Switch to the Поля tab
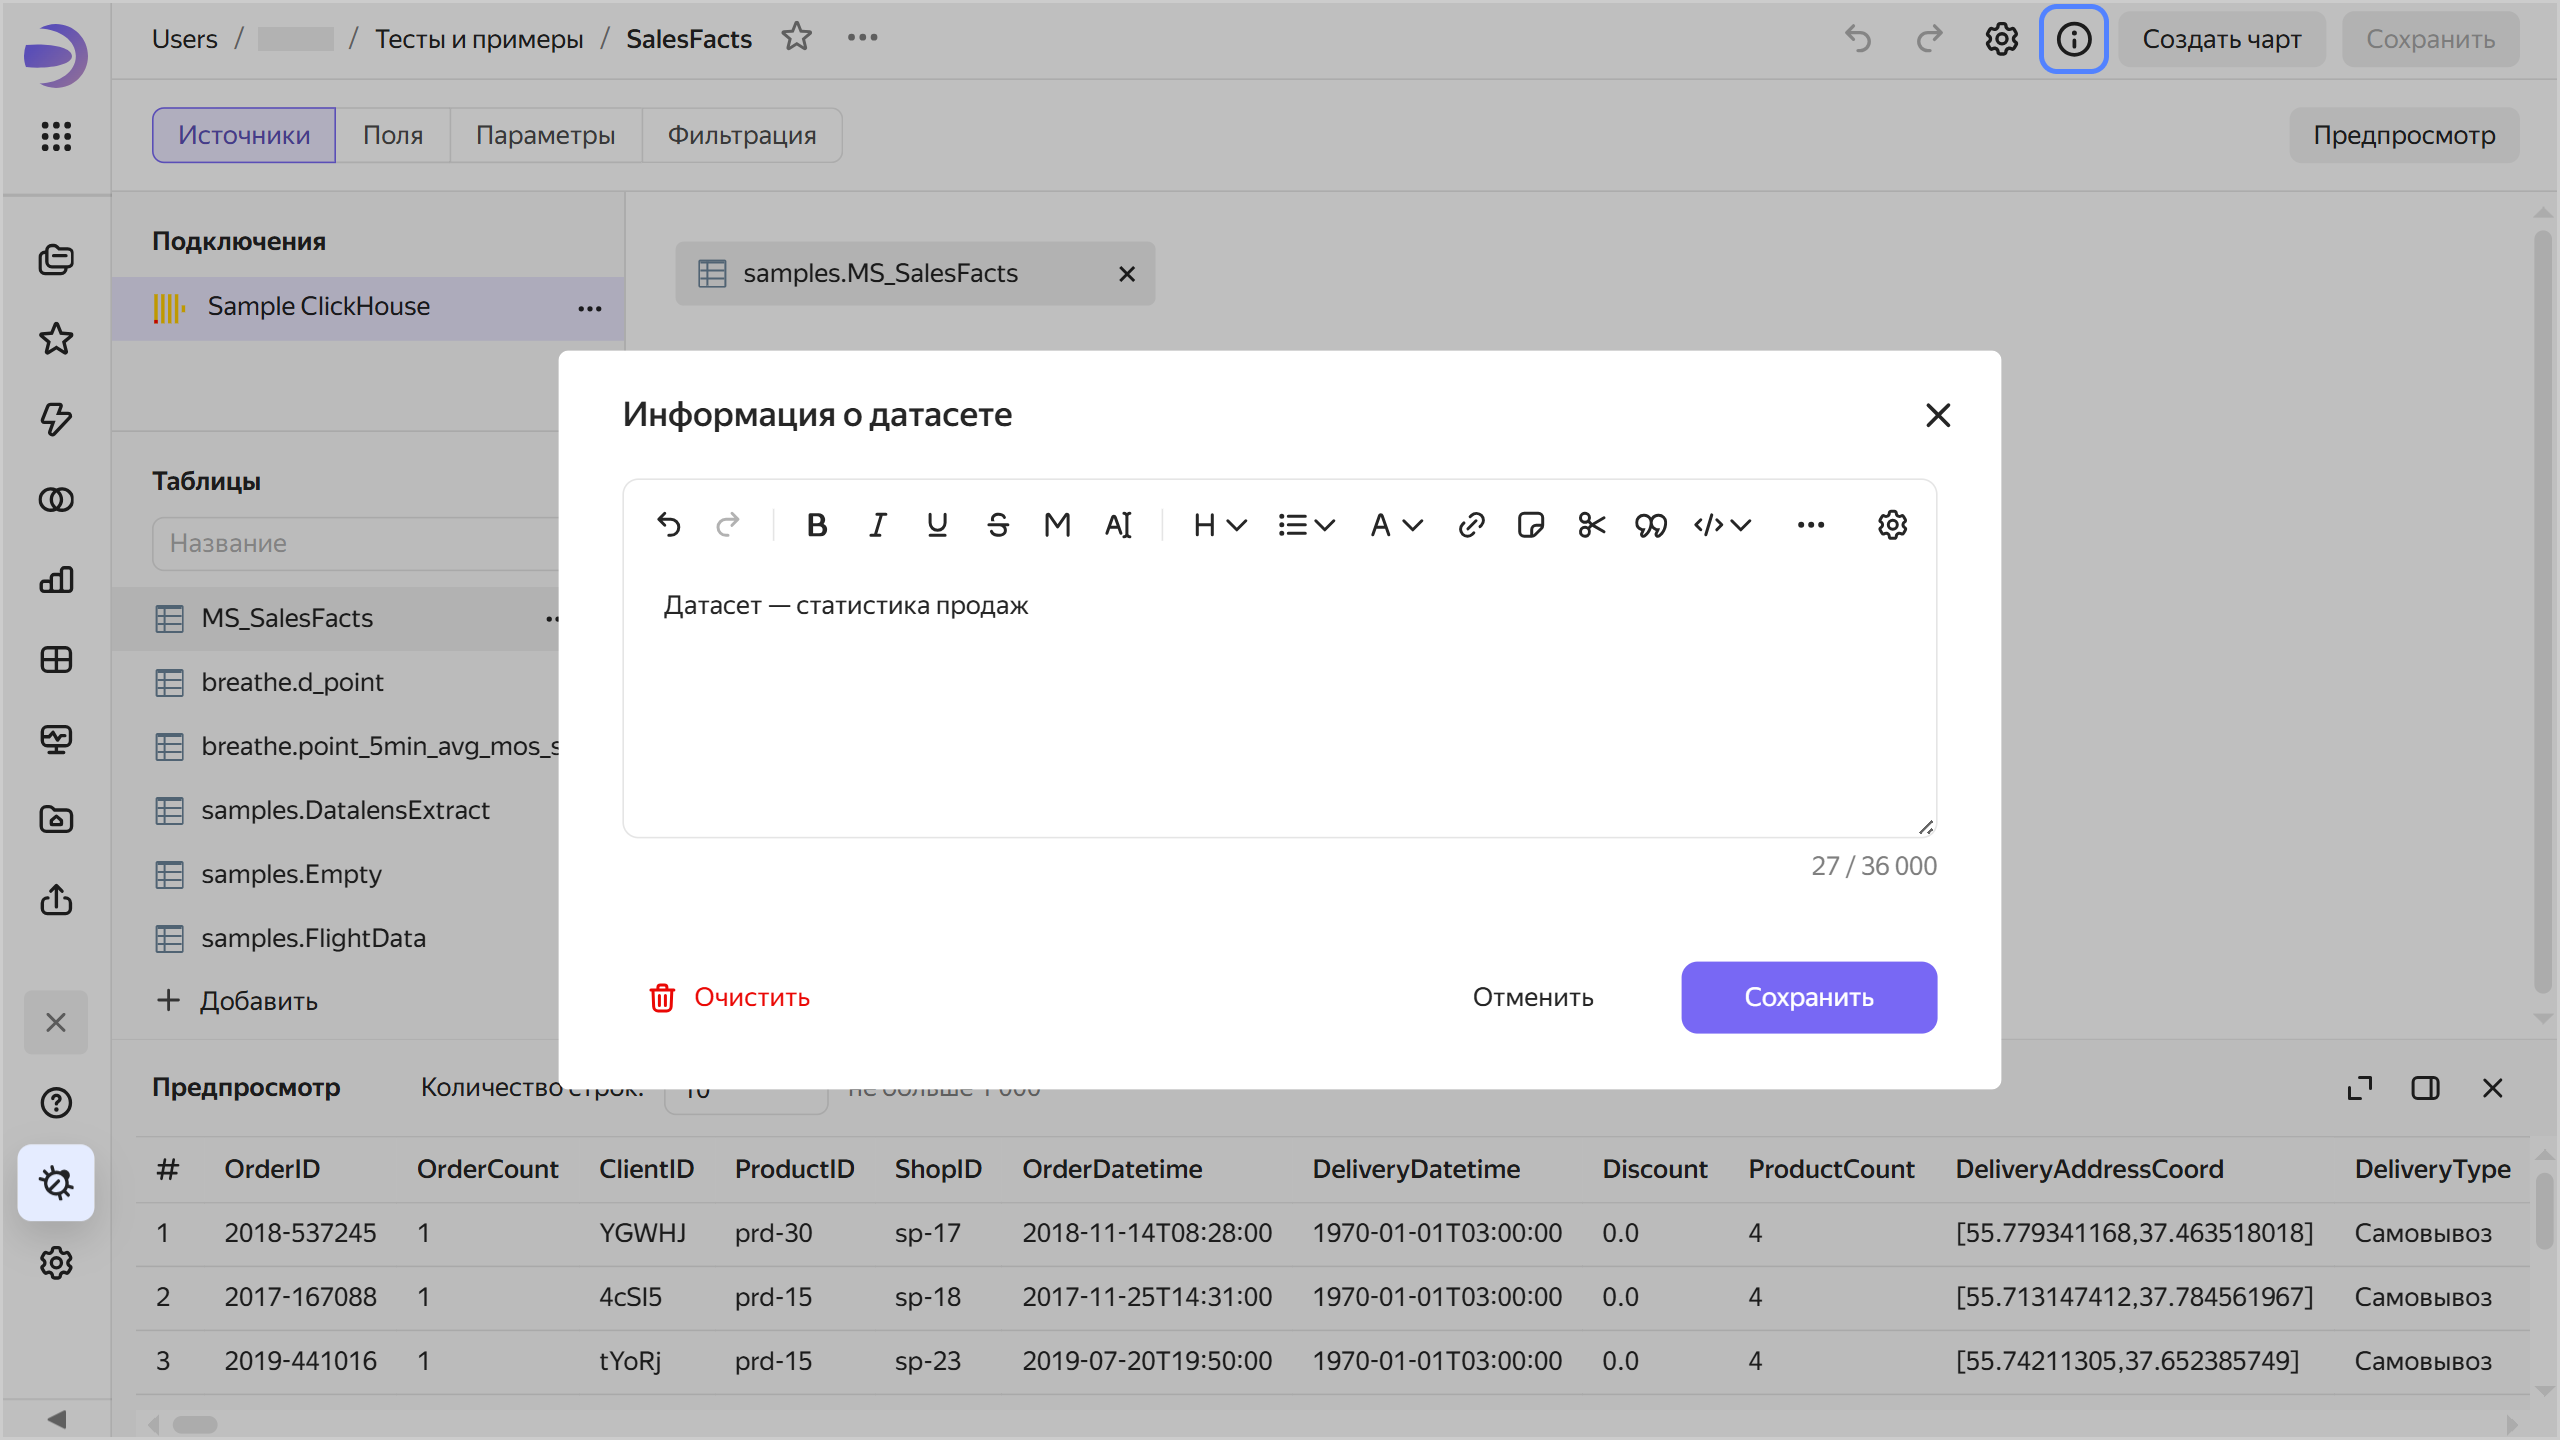 point(392,135)
